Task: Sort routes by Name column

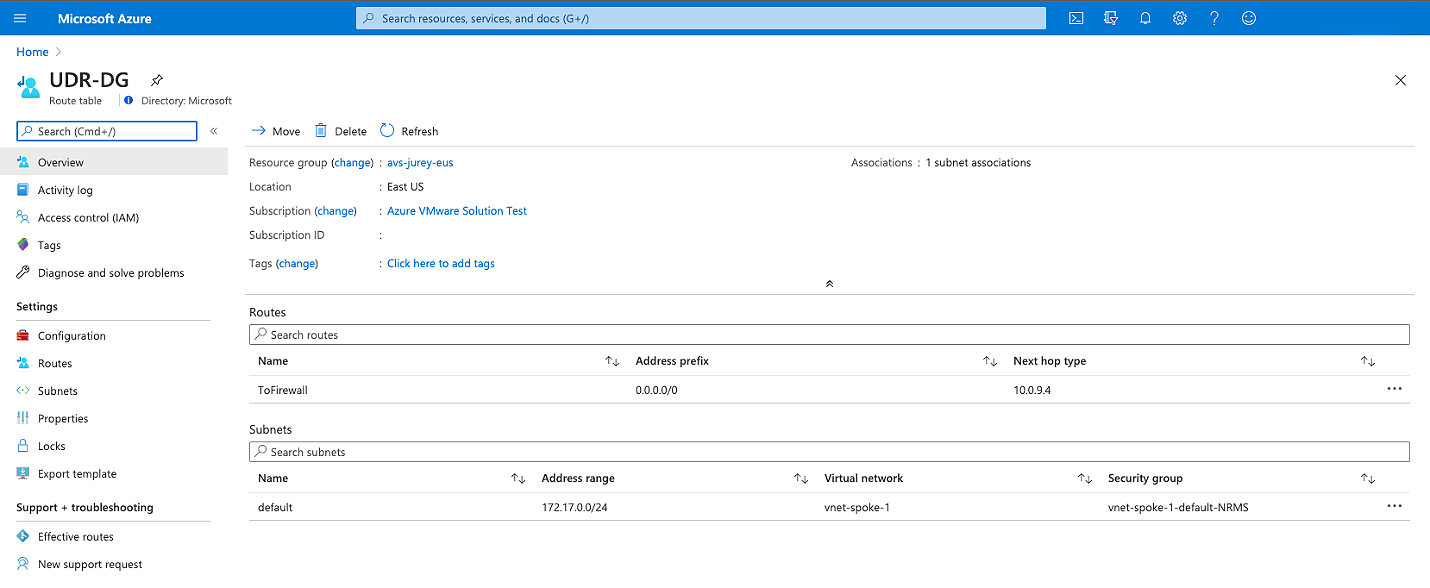Action: (612, 361)
